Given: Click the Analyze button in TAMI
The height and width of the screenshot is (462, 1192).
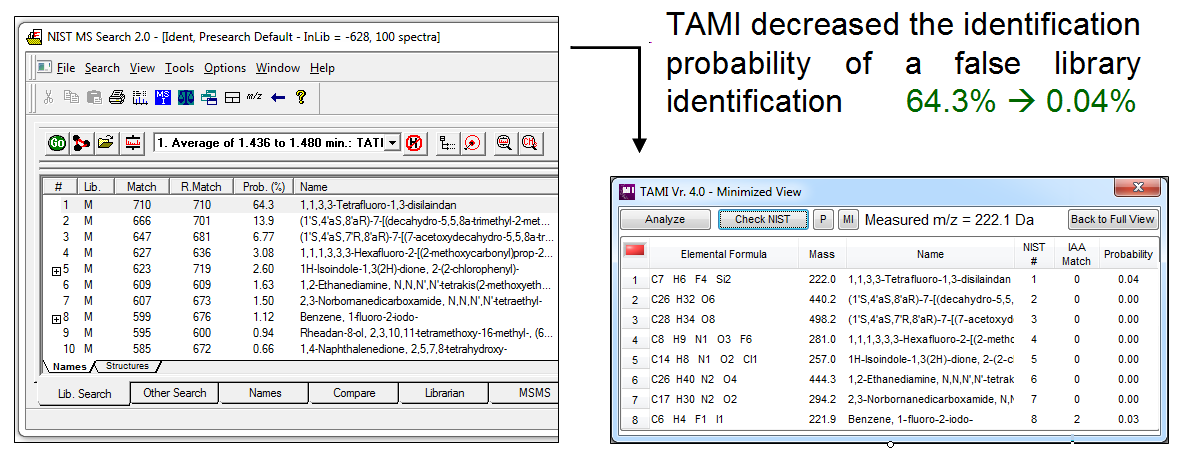Looking at the screenshot, I should pyautogui.click(x=665, y=220).
